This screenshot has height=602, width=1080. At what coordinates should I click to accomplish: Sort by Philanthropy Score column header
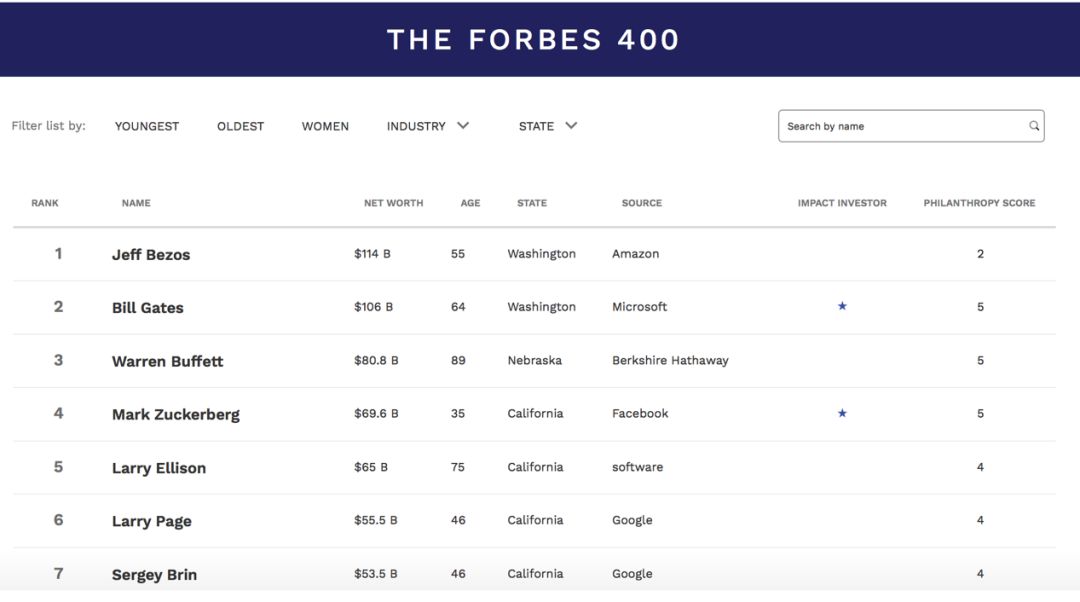(x=979, y=203)
